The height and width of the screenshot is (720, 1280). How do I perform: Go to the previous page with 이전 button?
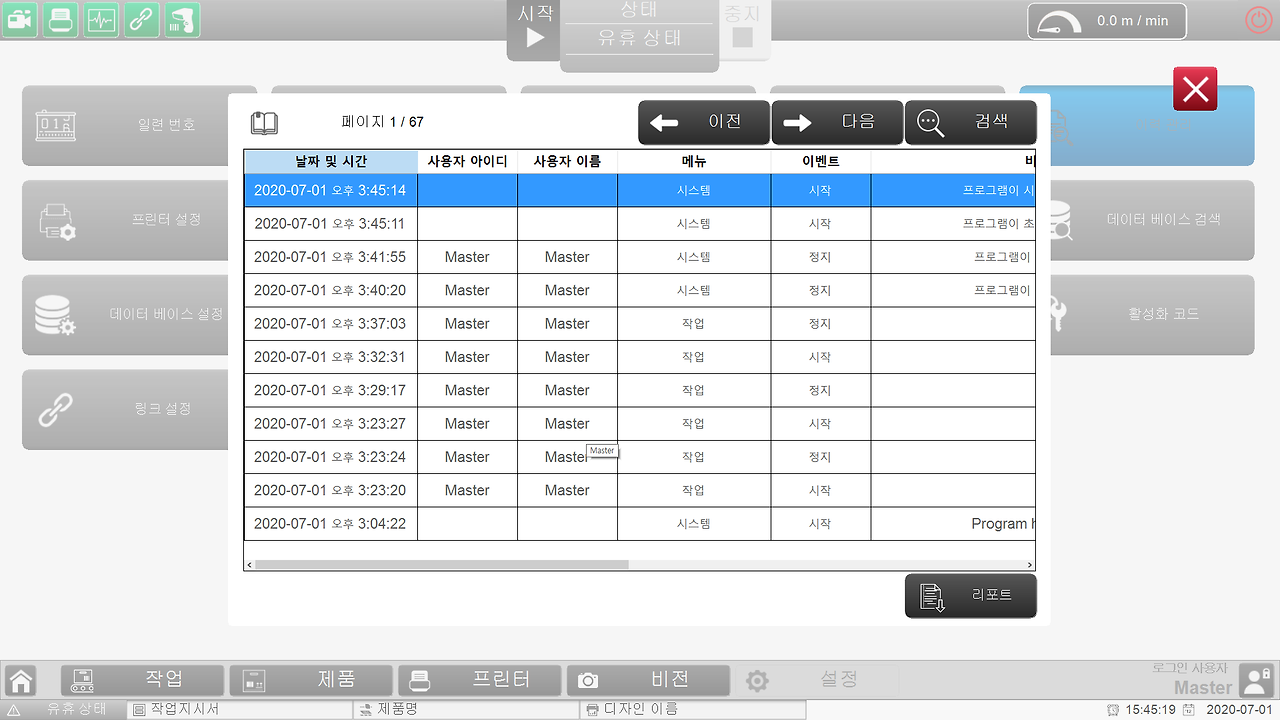(703, 122)
